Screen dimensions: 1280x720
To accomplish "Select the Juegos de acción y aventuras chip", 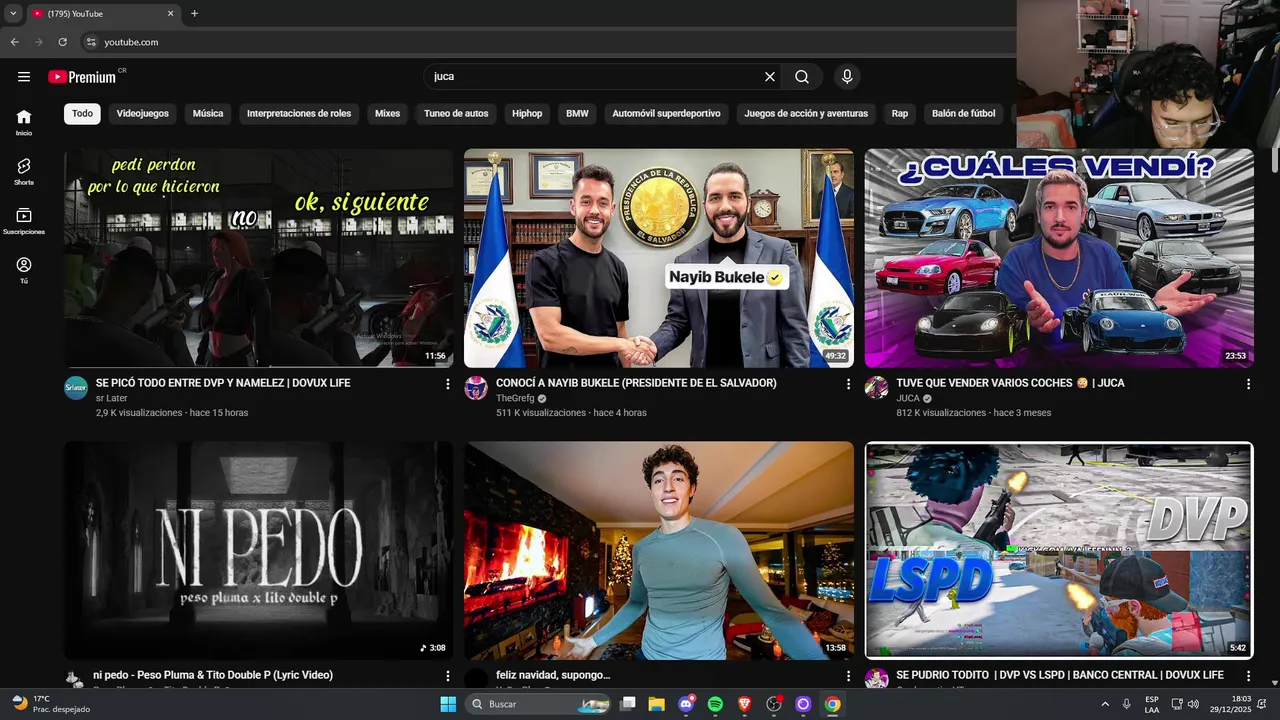I will (x=806, y=114).
